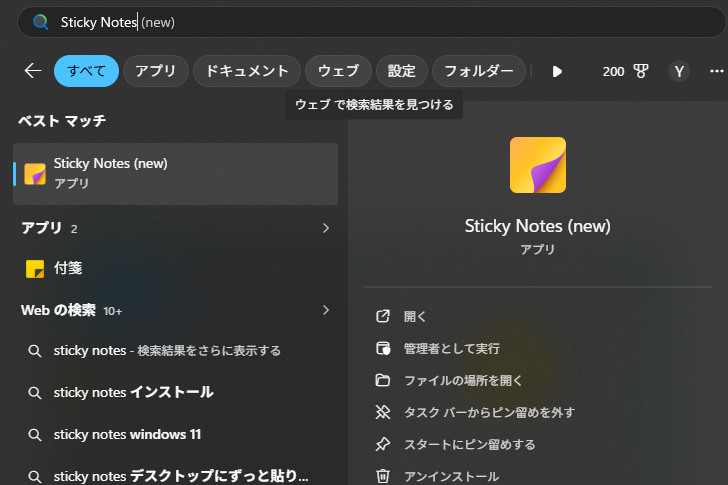Open the Sticky Notes (new) best match result
728x485 pixels.
click(x=176, y=174)
